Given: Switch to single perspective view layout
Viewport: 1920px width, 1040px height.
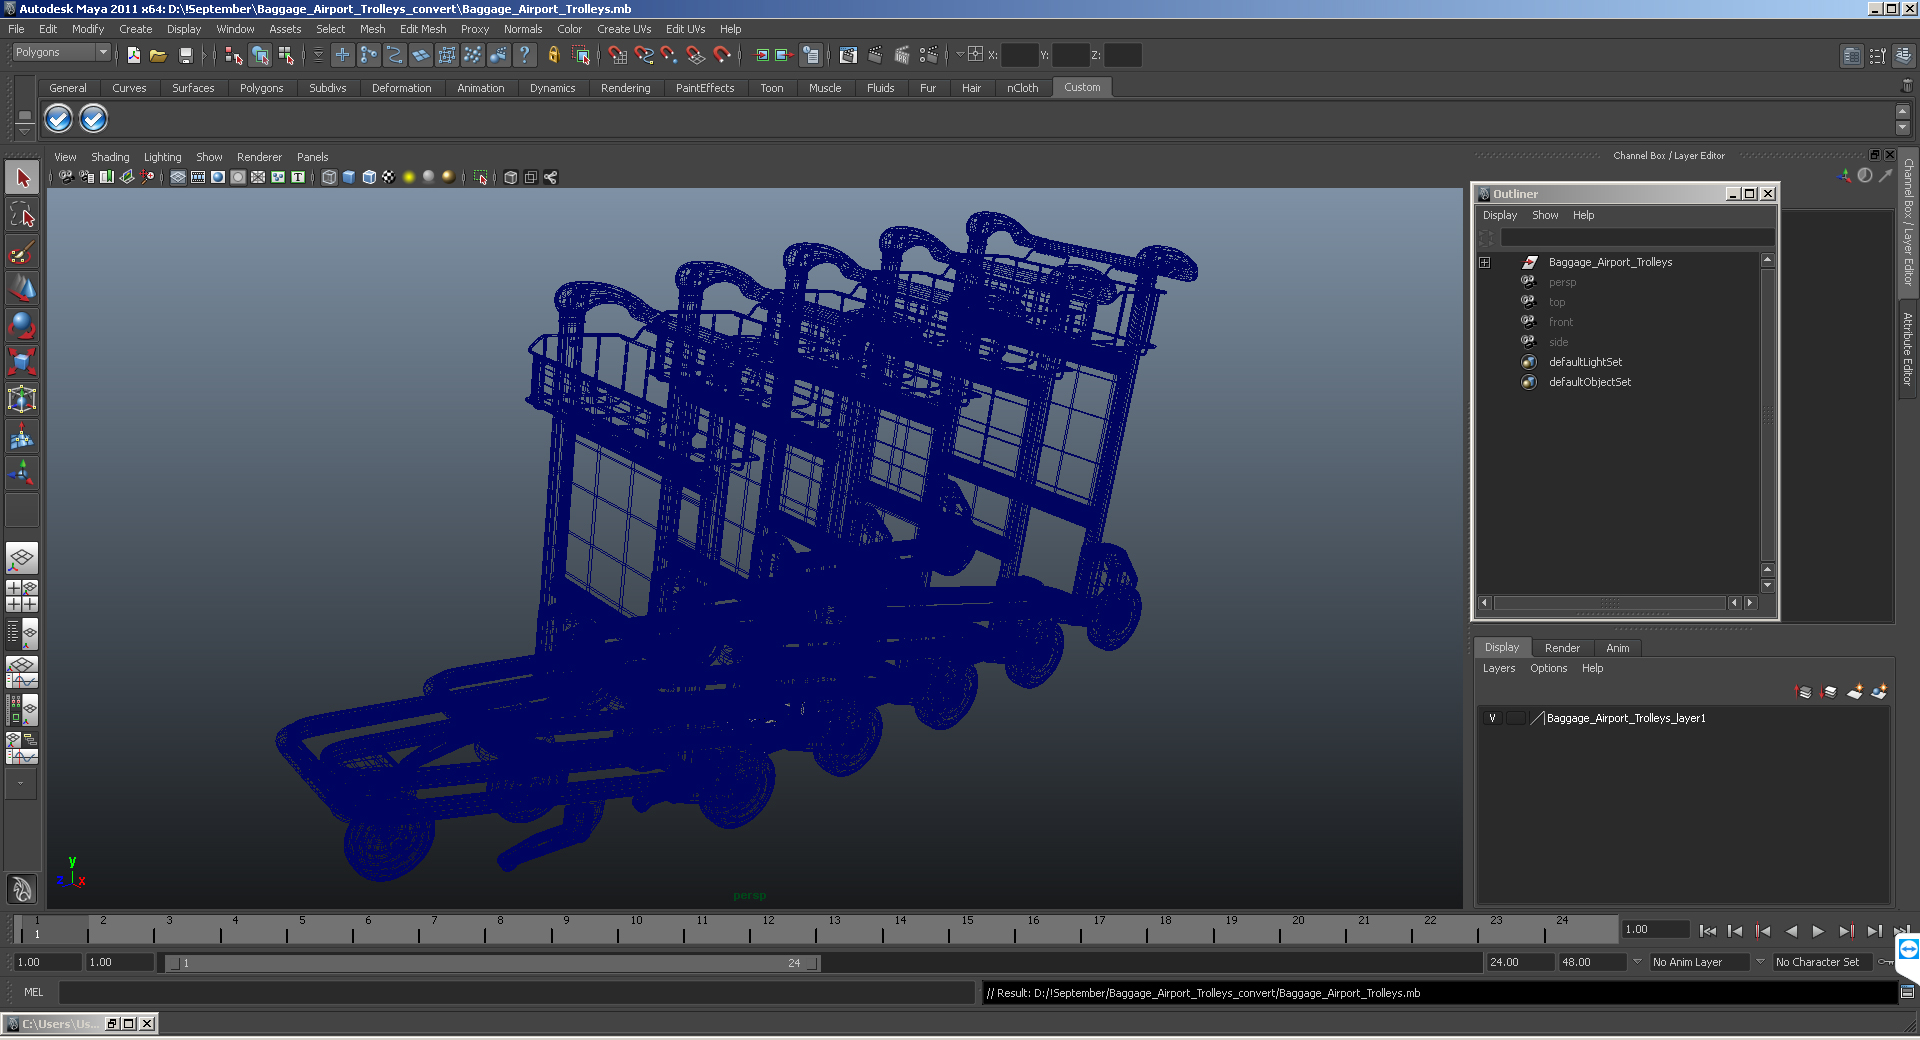Looking at the screenshot, I should [x=22, y=558].
